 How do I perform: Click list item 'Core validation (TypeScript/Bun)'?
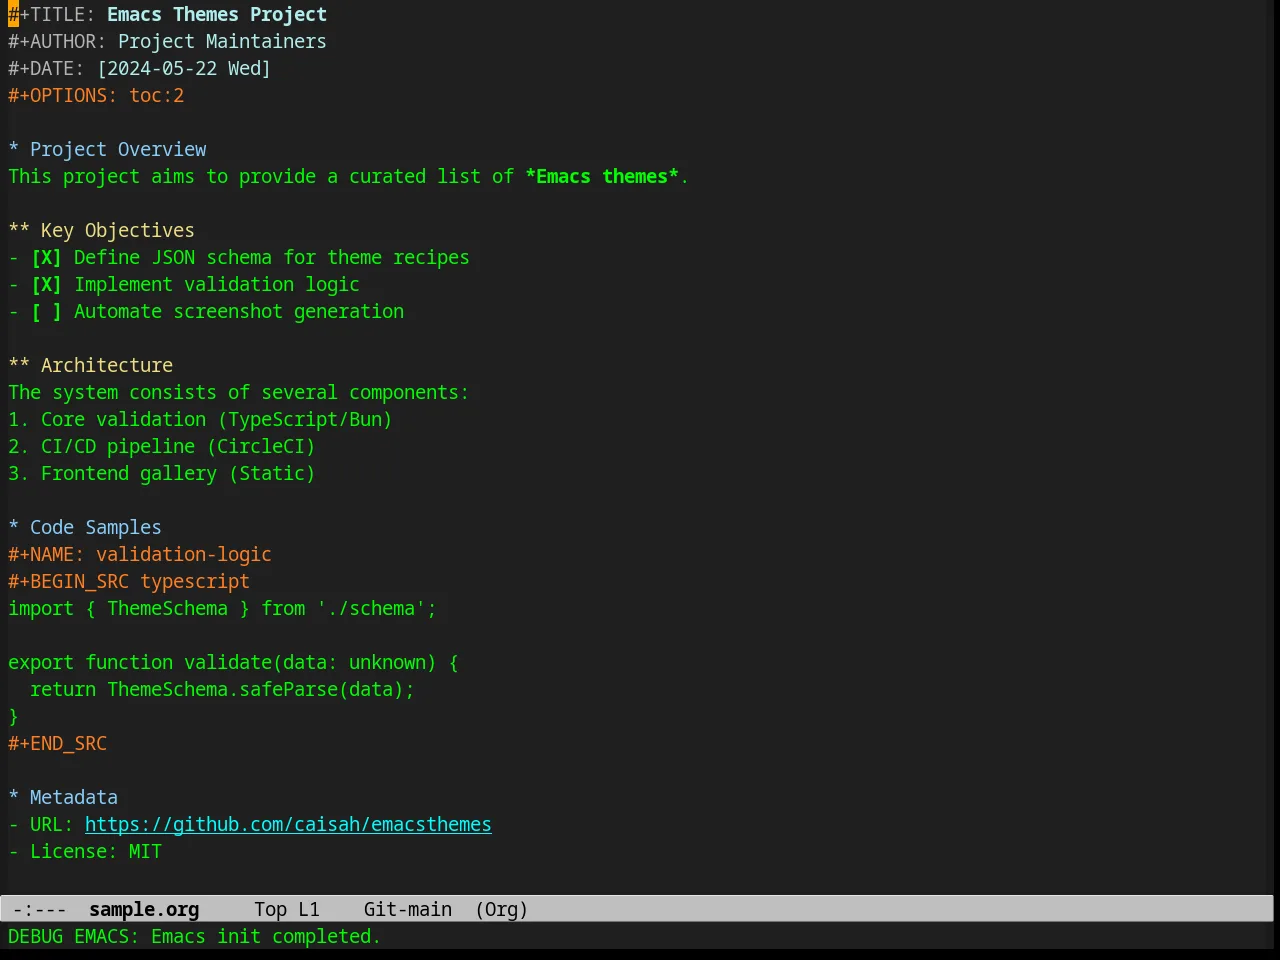pos(216,419)
